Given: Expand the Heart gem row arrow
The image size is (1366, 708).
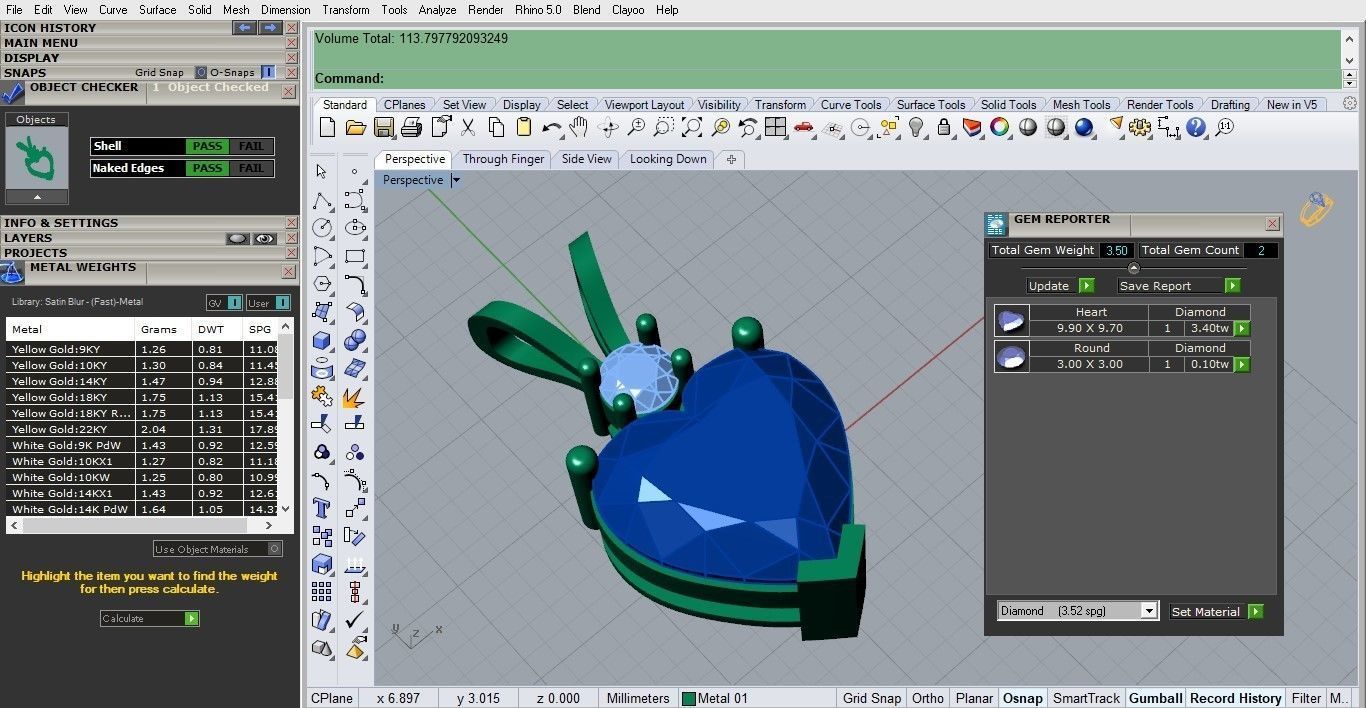Looking at the screenshot, I should (1242, 328).
